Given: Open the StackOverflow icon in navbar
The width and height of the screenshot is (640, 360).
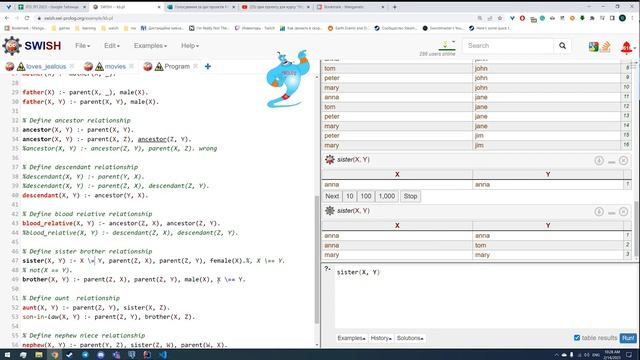Looking at the screenshot, I should [x=606, y=47].
